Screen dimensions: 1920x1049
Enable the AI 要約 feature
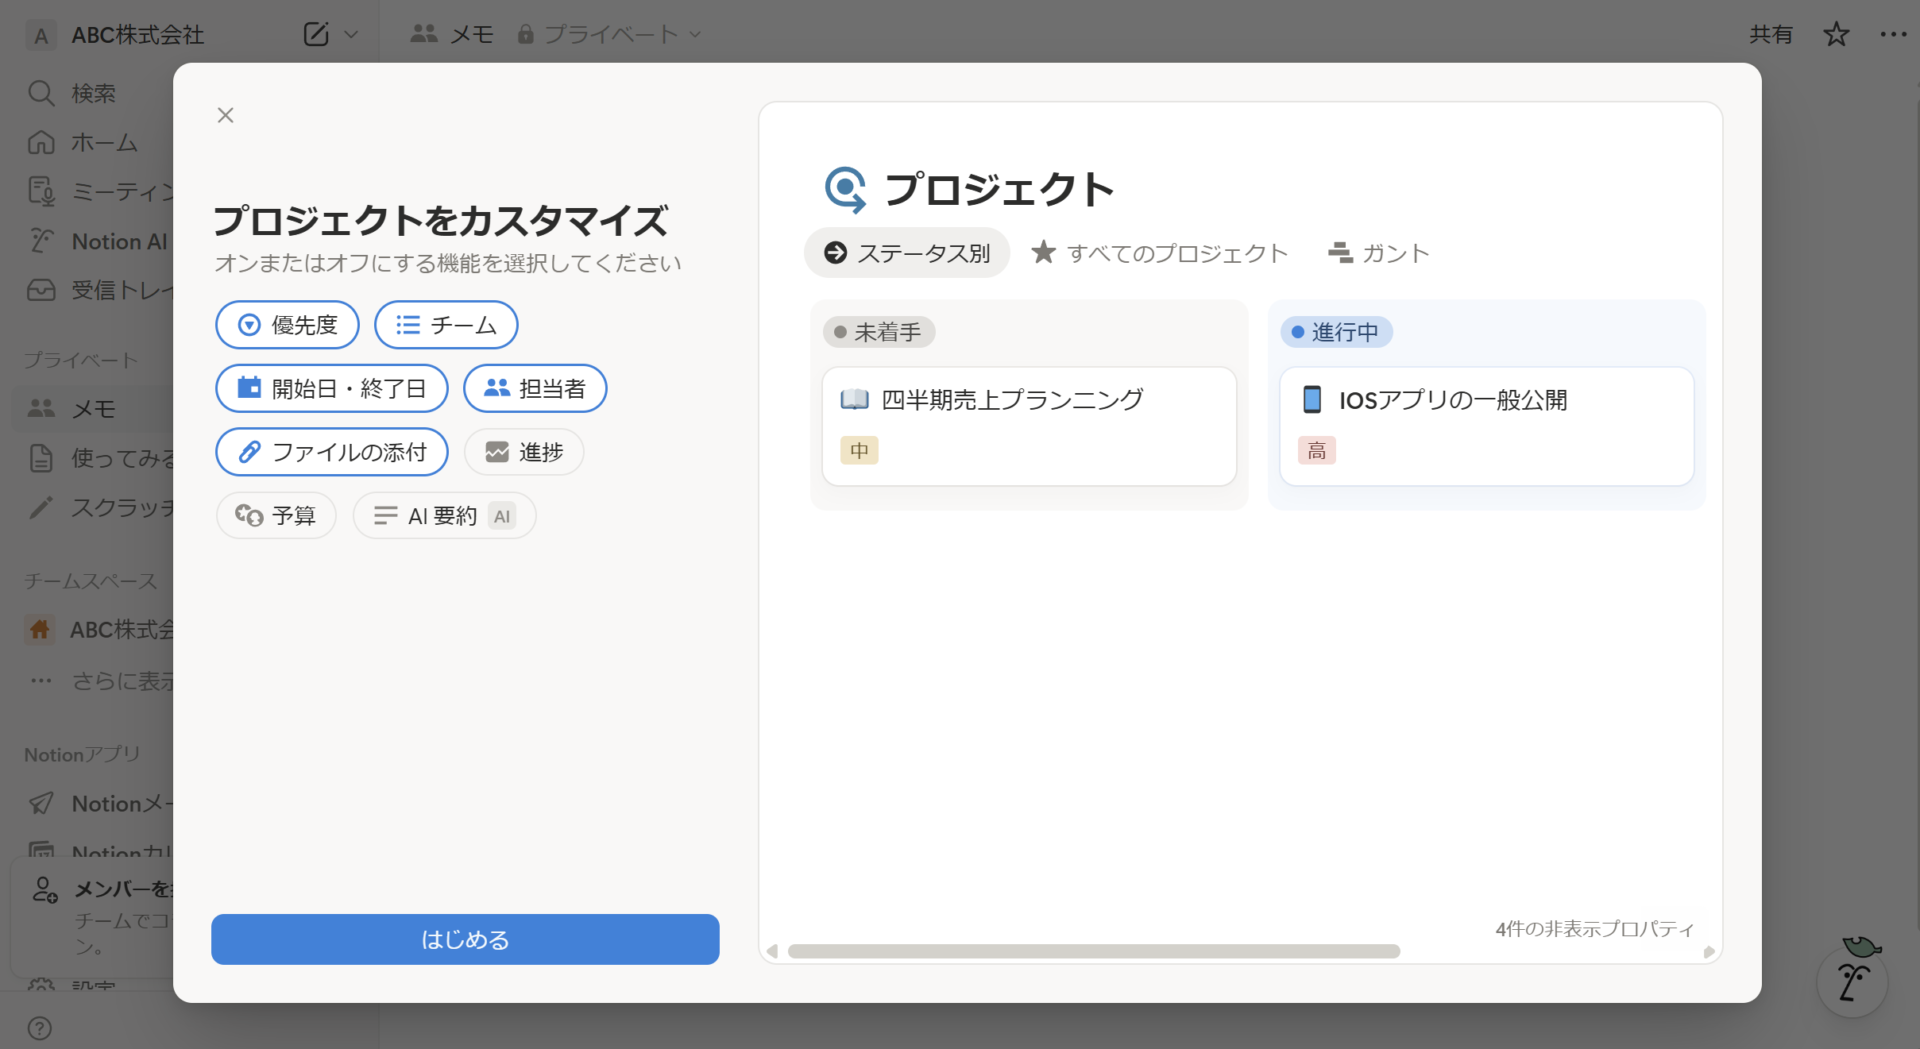click(444, 515)
